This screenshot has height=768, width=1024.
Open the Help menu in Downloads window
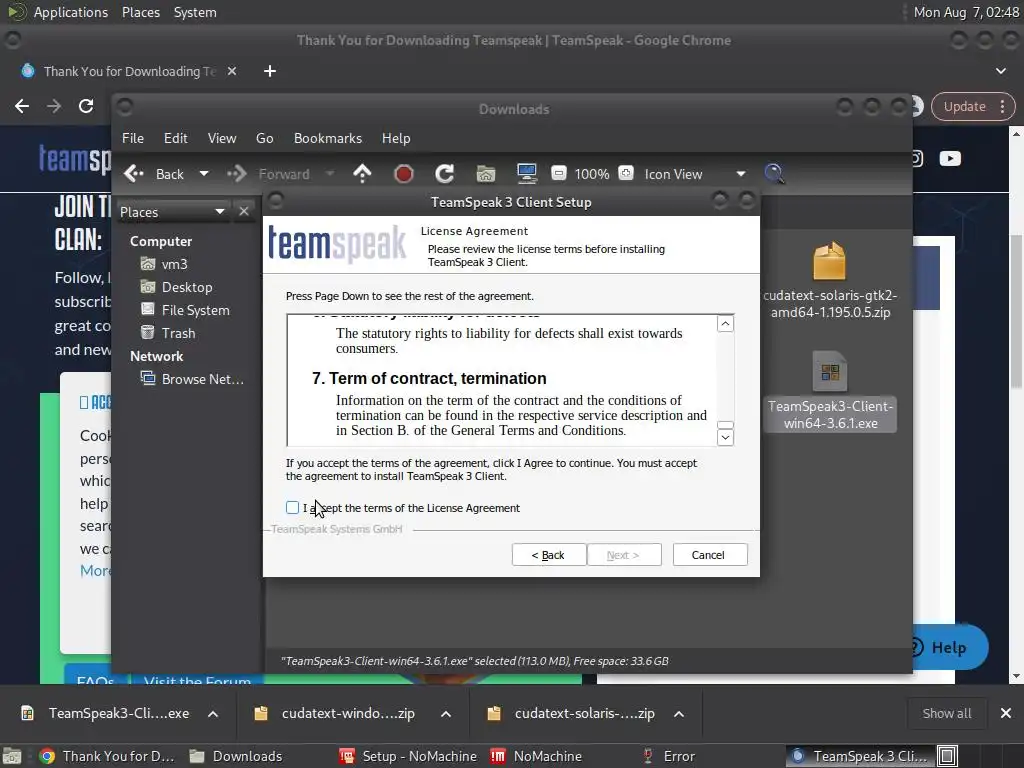pyautogui.click(x=396, y=138)
